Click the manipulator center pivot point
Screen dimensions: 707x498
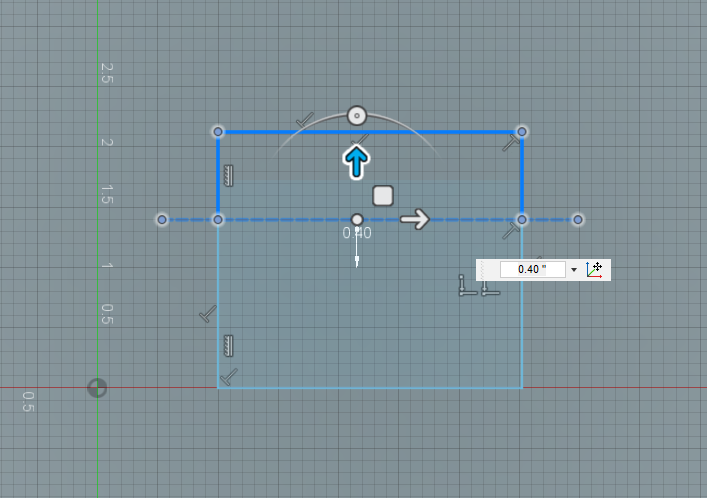[x=357, y=219]
